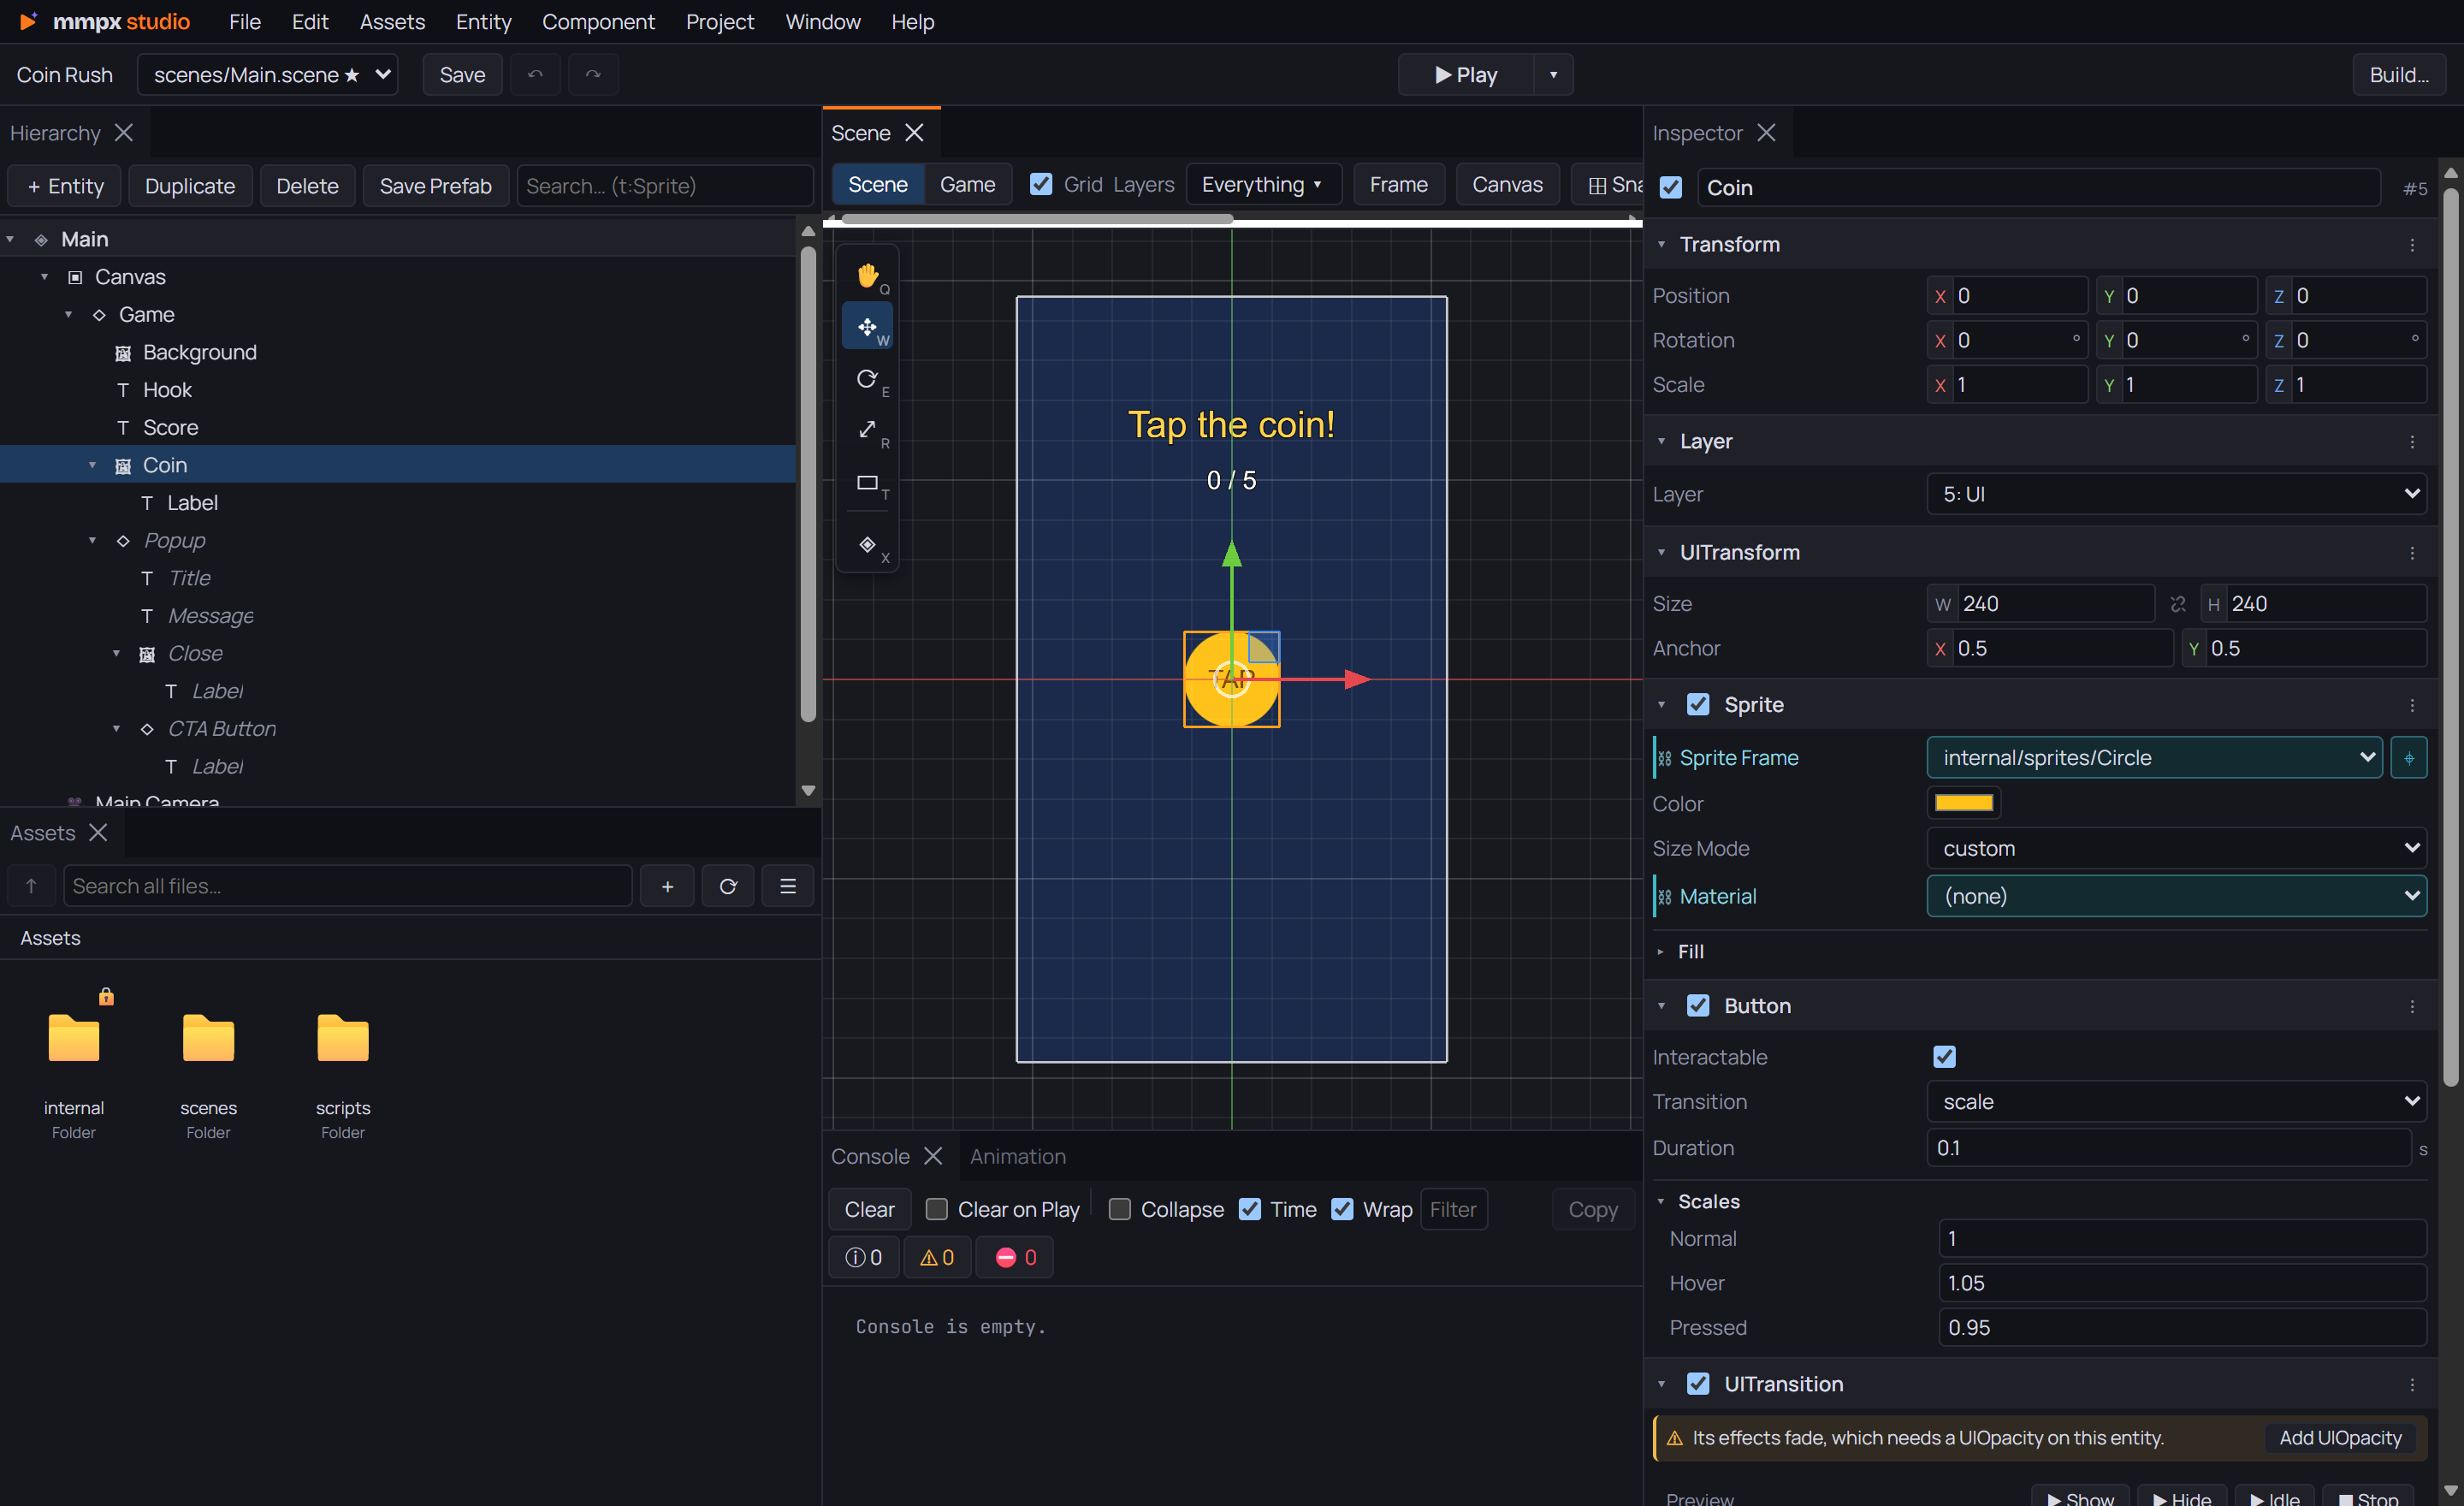Screen dimensions: 2464x1506
Task: Click the add asset plus icon
Action: 667,886
